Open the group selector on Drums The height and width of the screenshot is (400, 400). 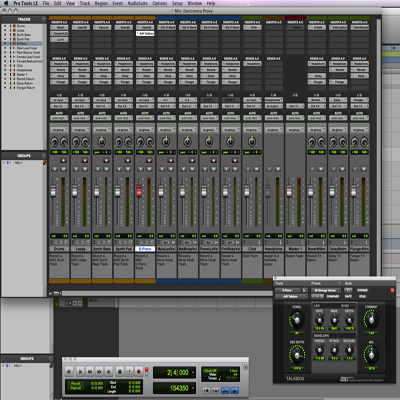pos(59,130)
